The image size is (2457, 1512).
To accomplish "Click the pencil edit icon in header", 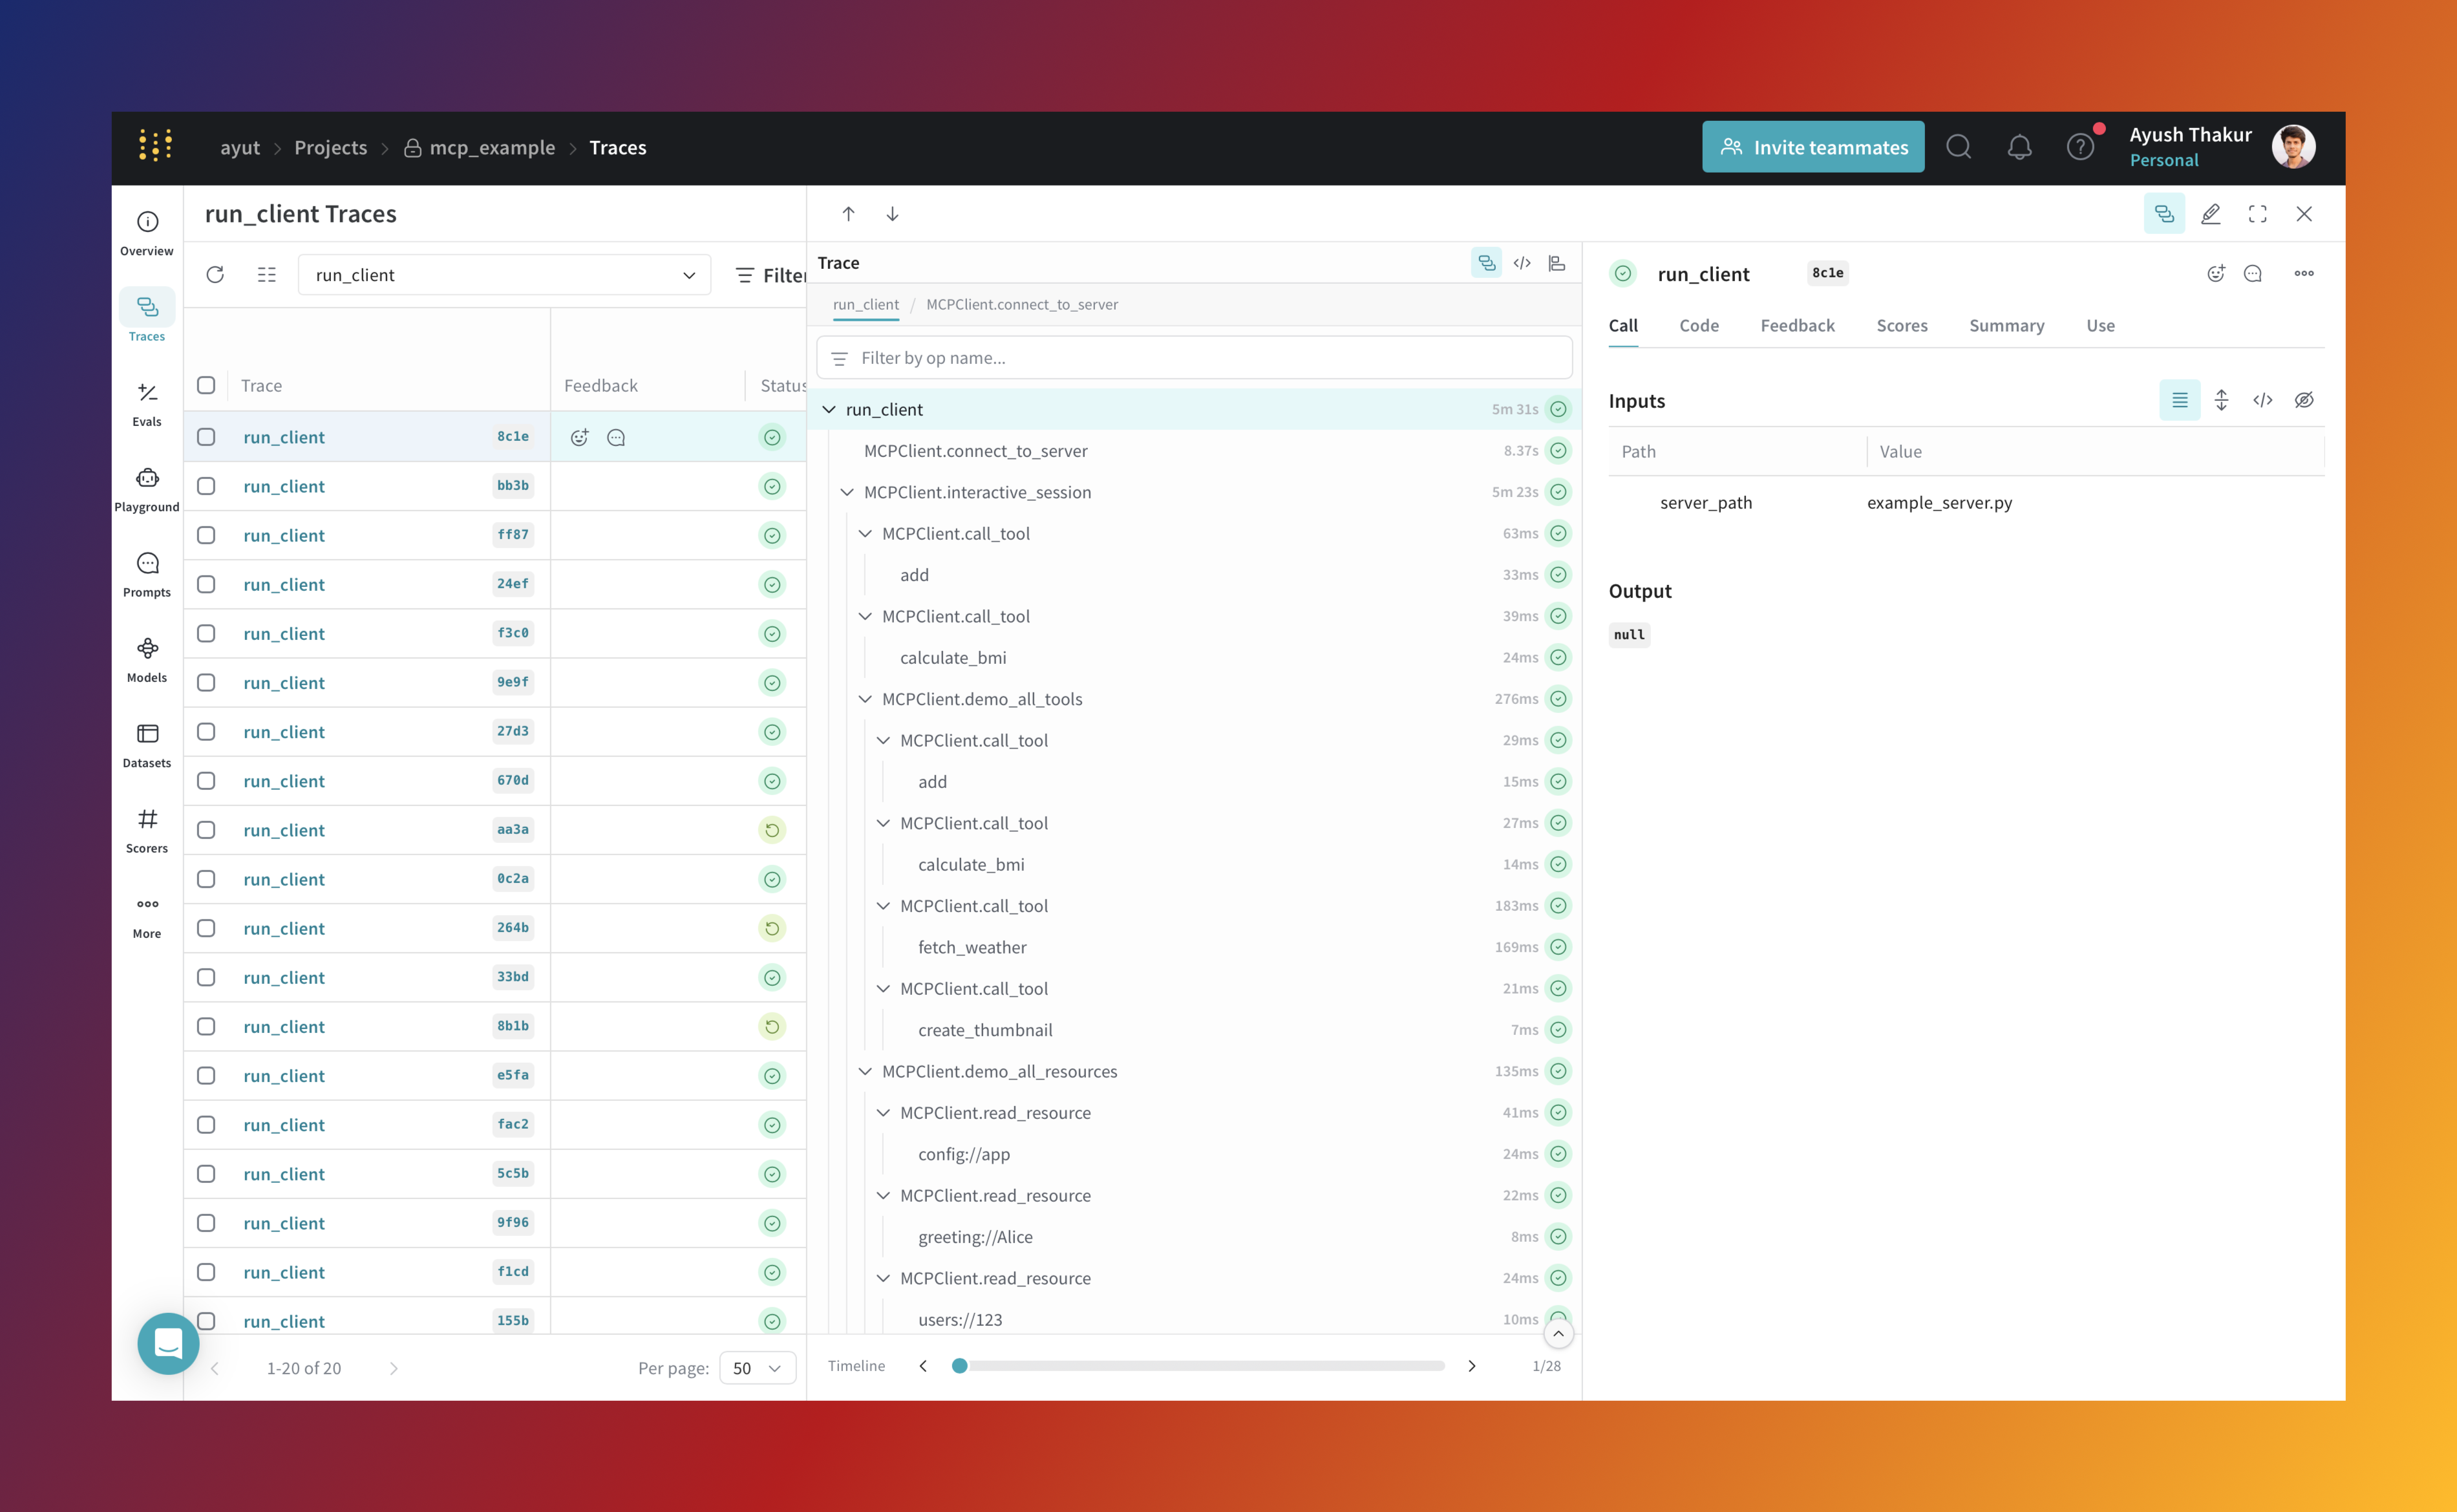I will coord(2210,214).
